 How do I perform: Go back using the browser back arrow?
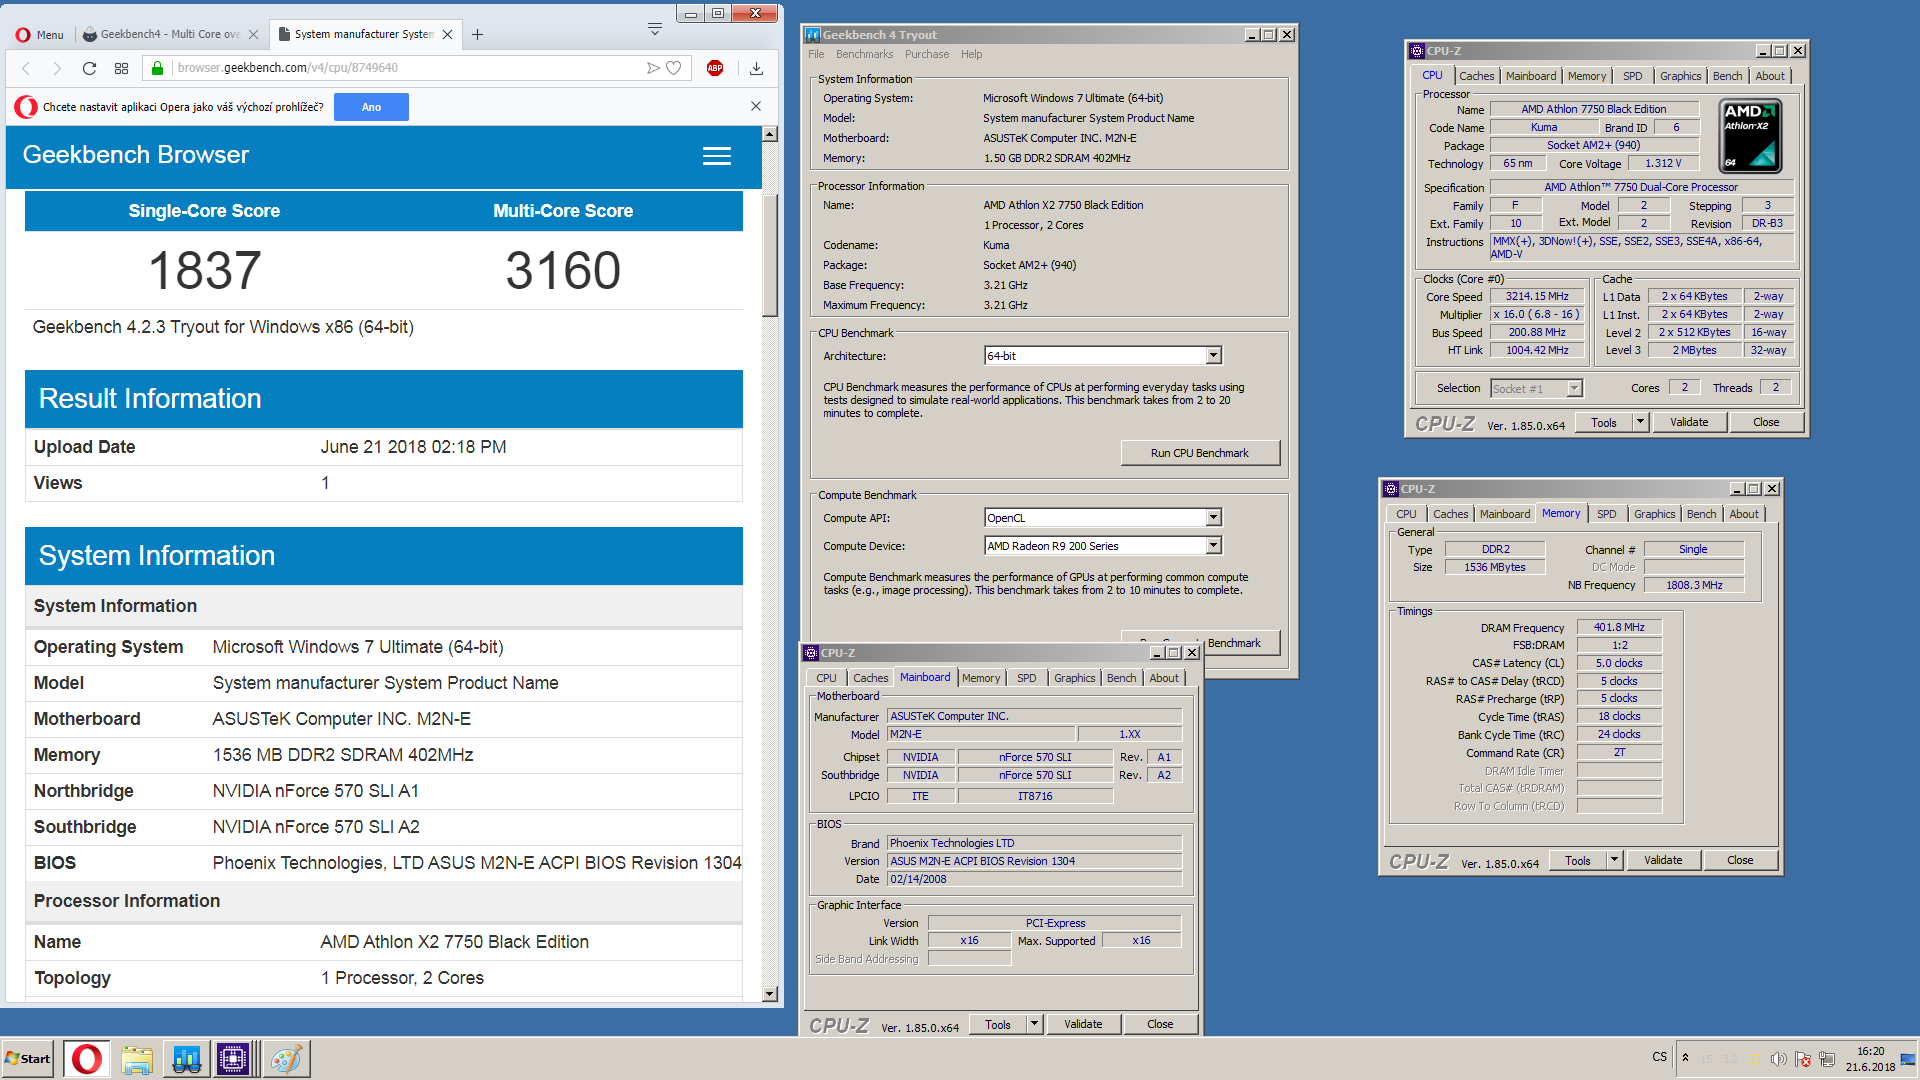click(26, 68)
